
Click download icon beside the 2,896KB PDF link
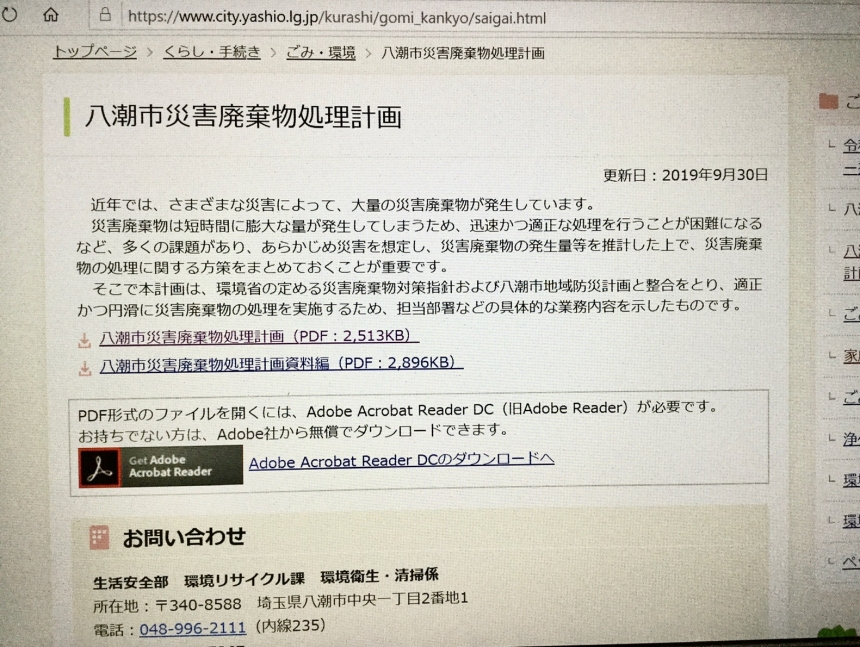coord(85,368)
